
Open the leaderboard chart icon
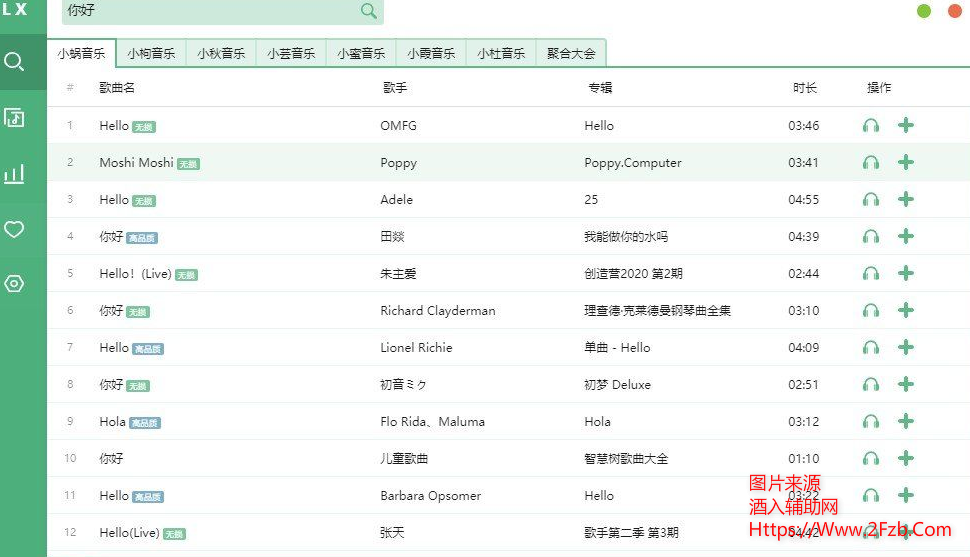[x=14, y=175]
